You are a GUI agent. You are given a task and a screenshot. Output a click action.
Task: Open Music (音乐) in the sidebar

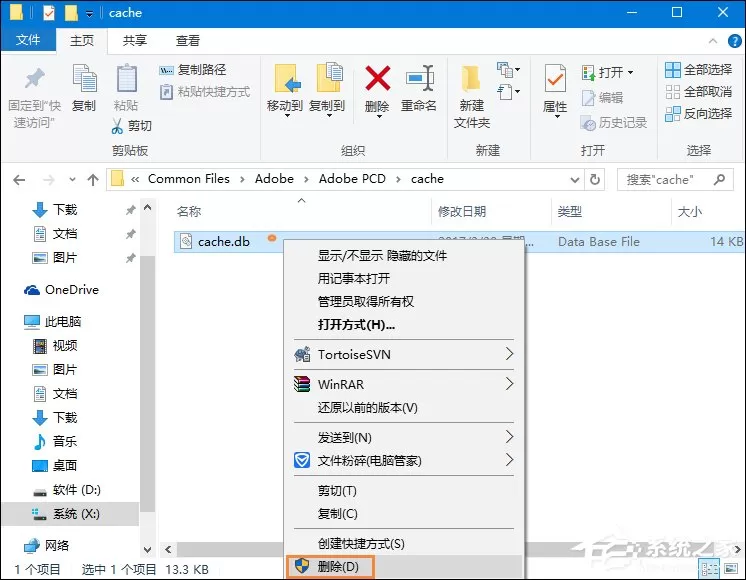(55, 441)
